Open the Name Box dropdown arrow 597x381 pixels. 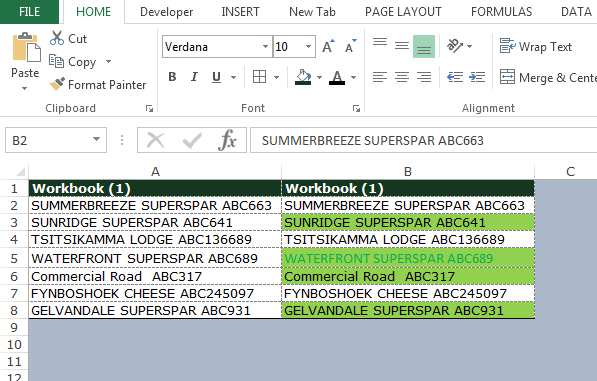pos(96,140)
